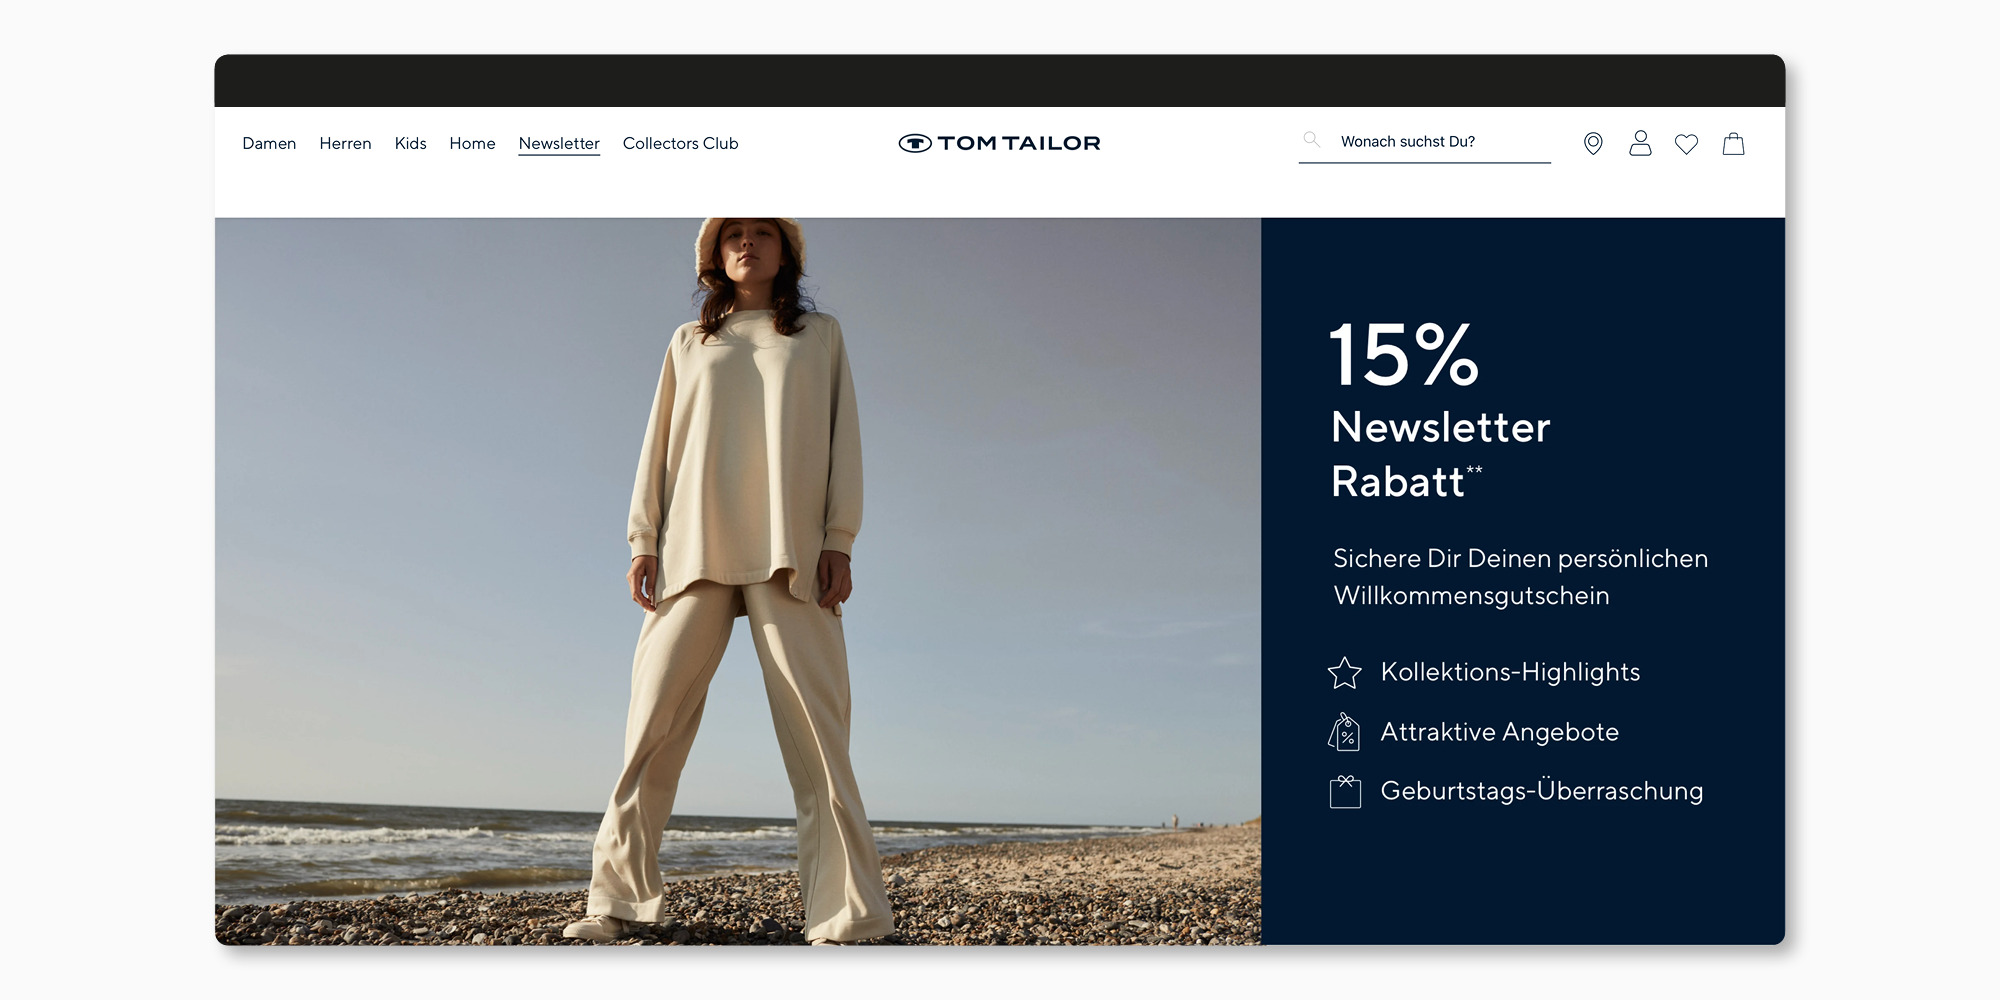The height and width of the screenshot is (1000, 2000).
Task: Focus the 'Wonach suchst Du?' search field
Action: [1440, 142]
